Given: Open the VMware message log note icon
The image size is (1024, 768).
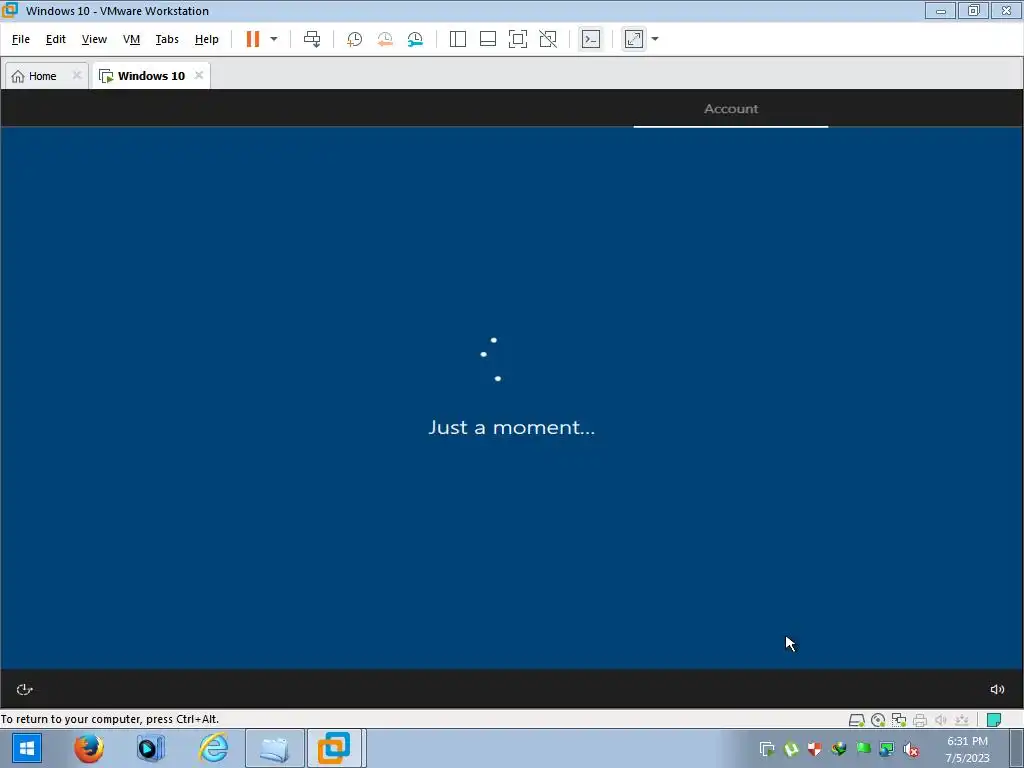Looking at the screenshot, I should click(x=994, y=720).
